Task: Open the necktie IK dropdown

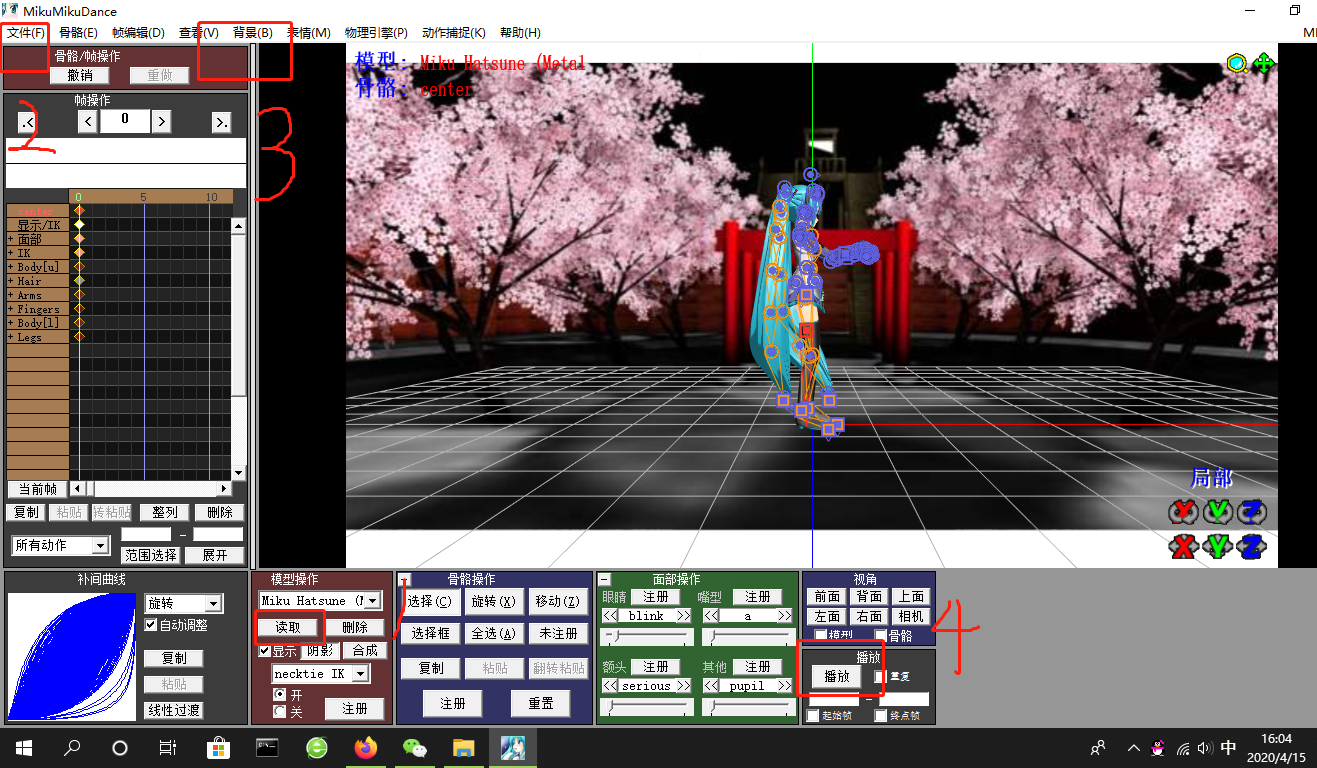Action: 360,674
